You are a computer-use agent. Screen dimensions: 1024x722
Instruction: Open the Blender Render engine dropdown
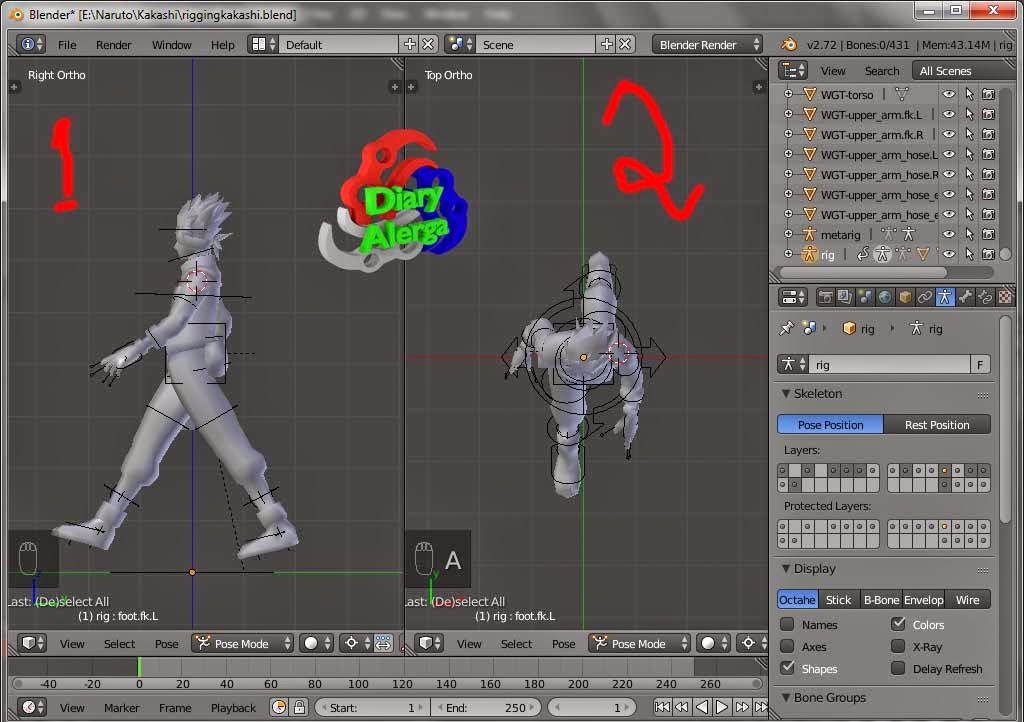[707, 44]
